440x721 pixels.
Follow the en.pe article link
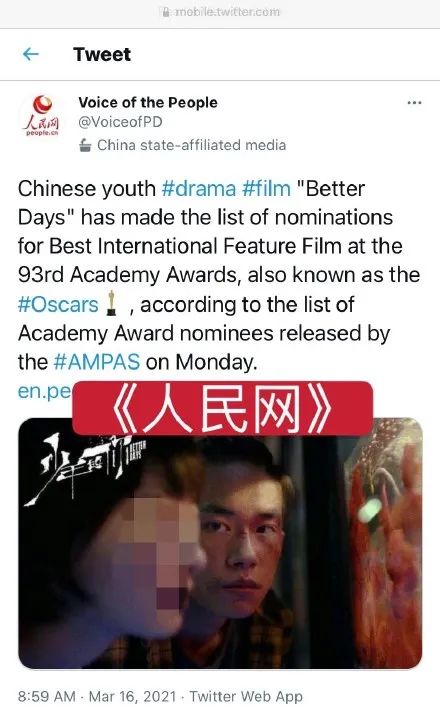tap(45, 391)
